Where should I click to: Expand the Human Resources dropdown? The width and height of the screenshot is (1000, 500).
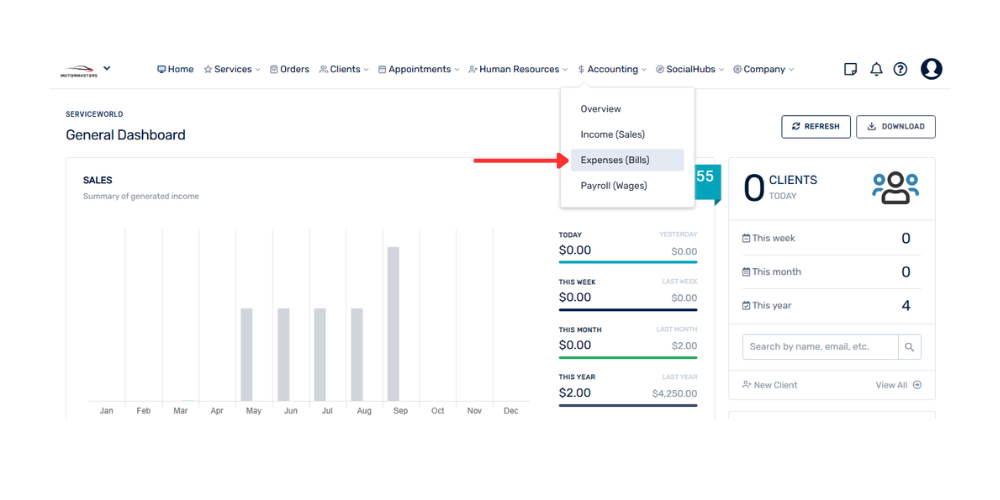click(x=518, y=69)
